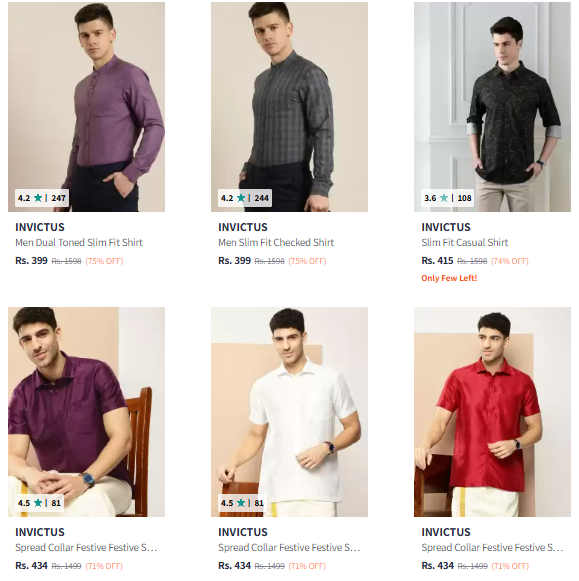579x581 pixels.
Task: Click the 4.5 rating badge on white festive shirt
Action: [242, 503]
